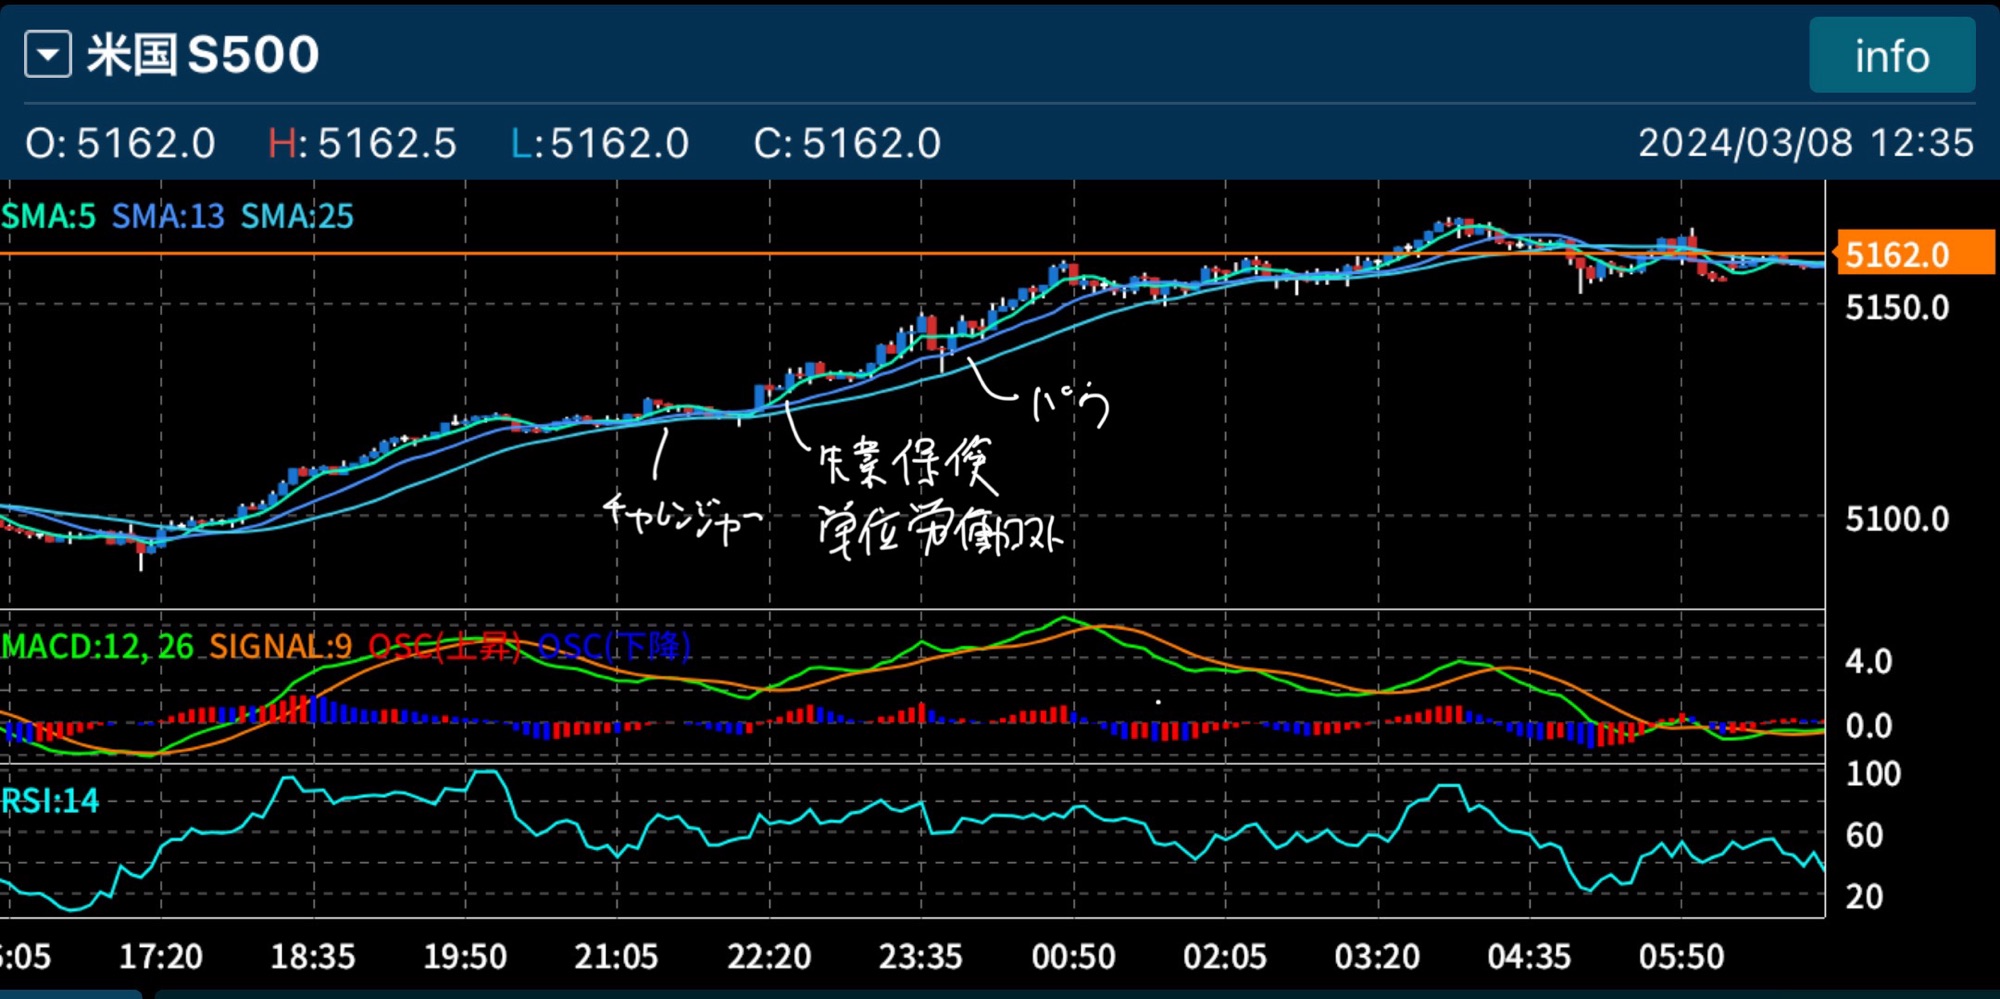Click the info button
The width and height of the screenshot is (2000, 999).
point(1891,56)
